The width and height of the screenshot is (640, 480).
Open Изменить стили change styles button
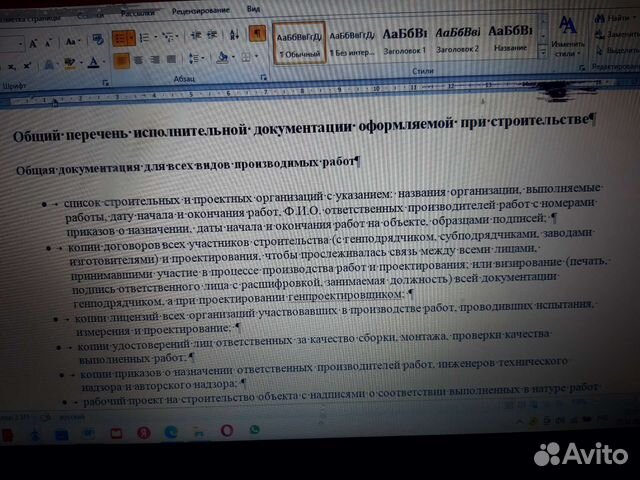[x=567, y=38]
